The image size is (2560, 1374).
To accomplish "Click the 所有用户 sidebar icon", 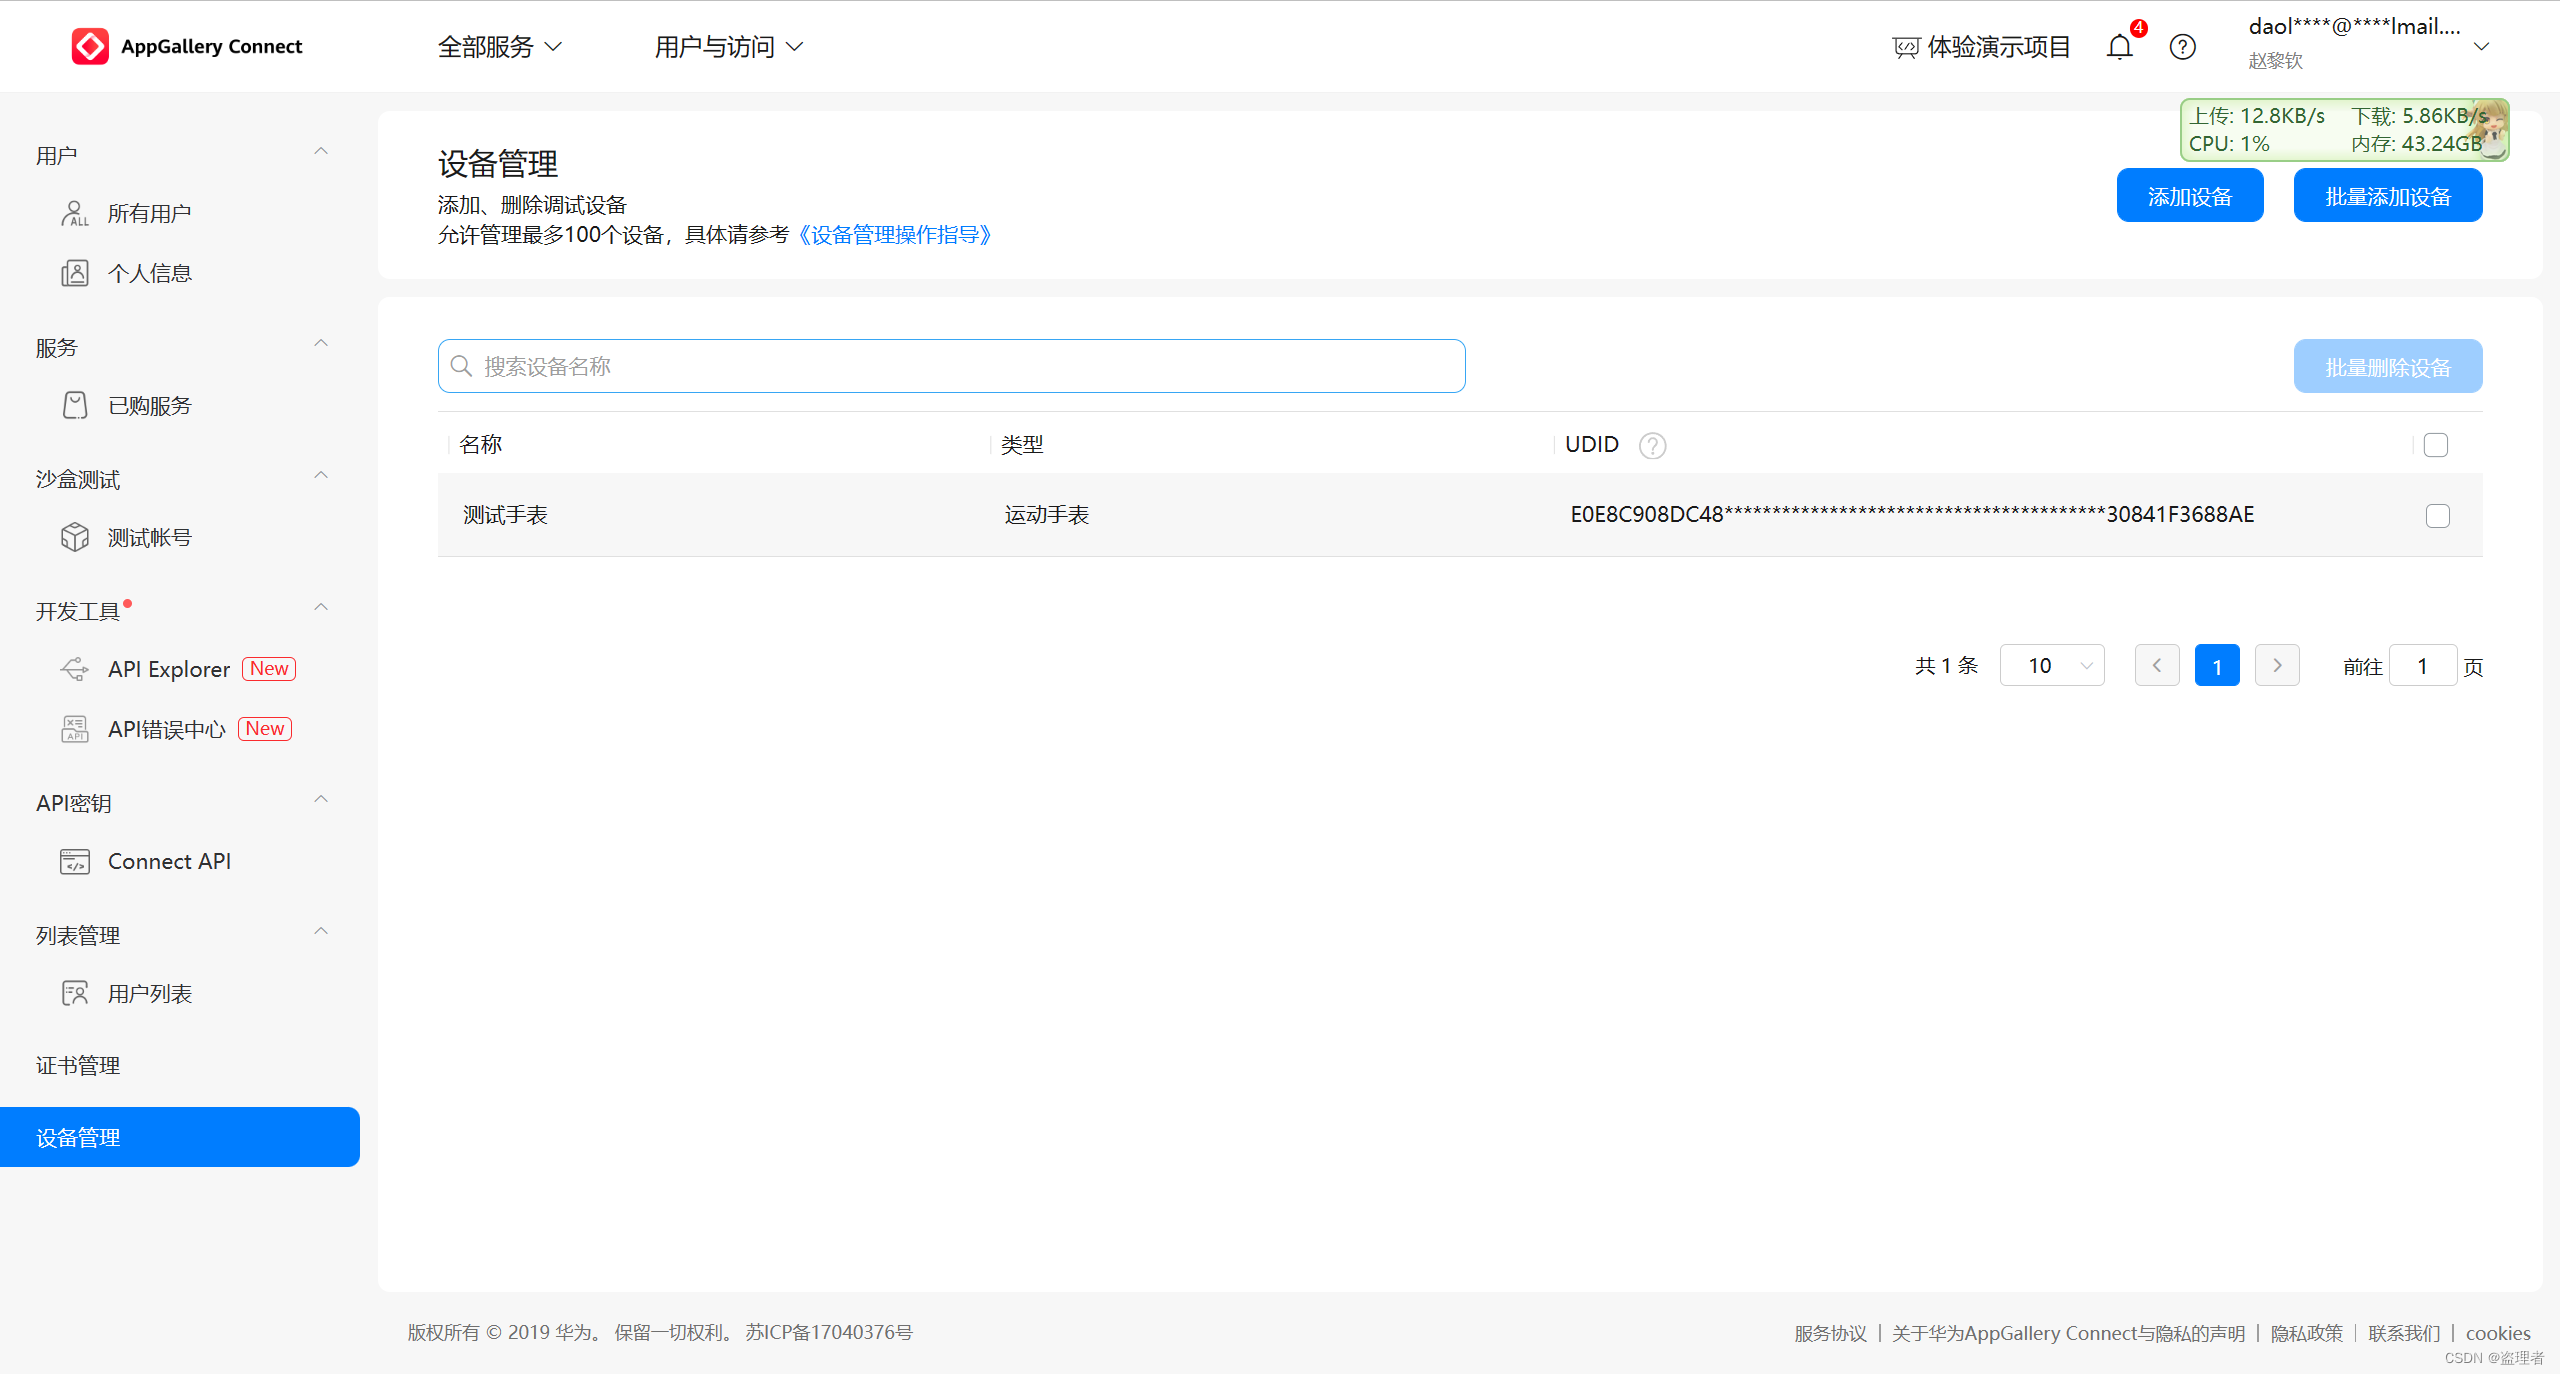I will tap(75, 213).
